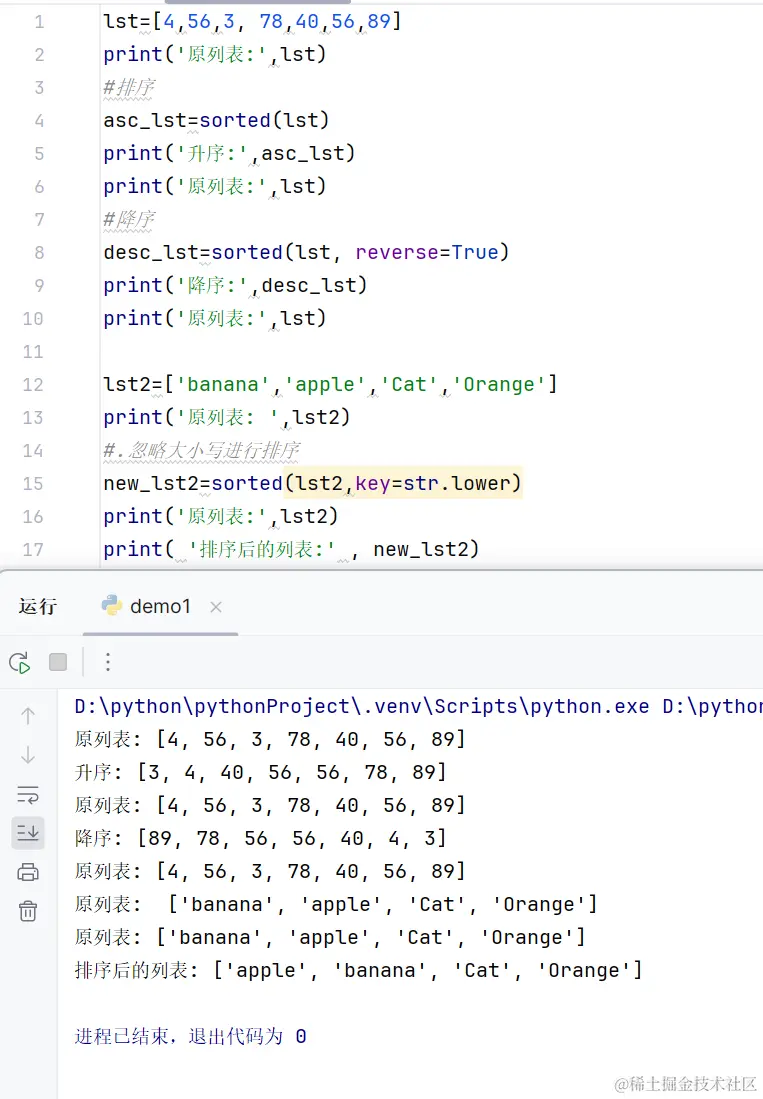The width and height of the screenshot is (763, 1099).
Task: Click the Python icon on demo1 tab
Action: coord(111,606)
